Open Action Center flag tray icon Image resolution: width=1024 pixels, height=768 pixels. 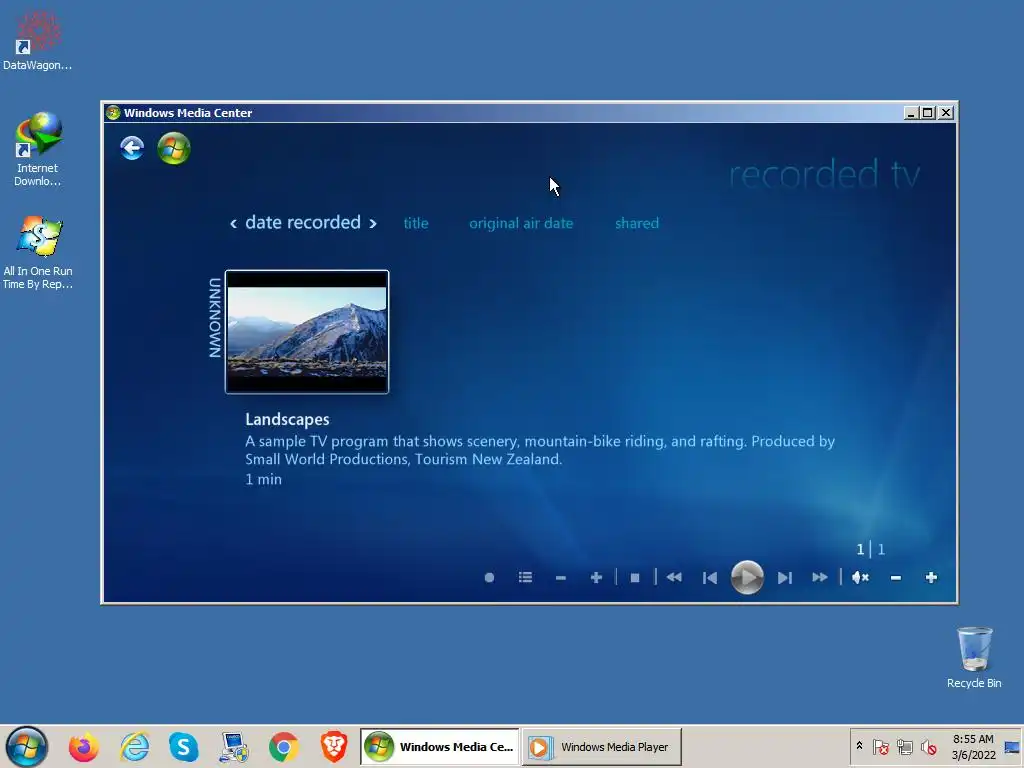pos(880,746)
